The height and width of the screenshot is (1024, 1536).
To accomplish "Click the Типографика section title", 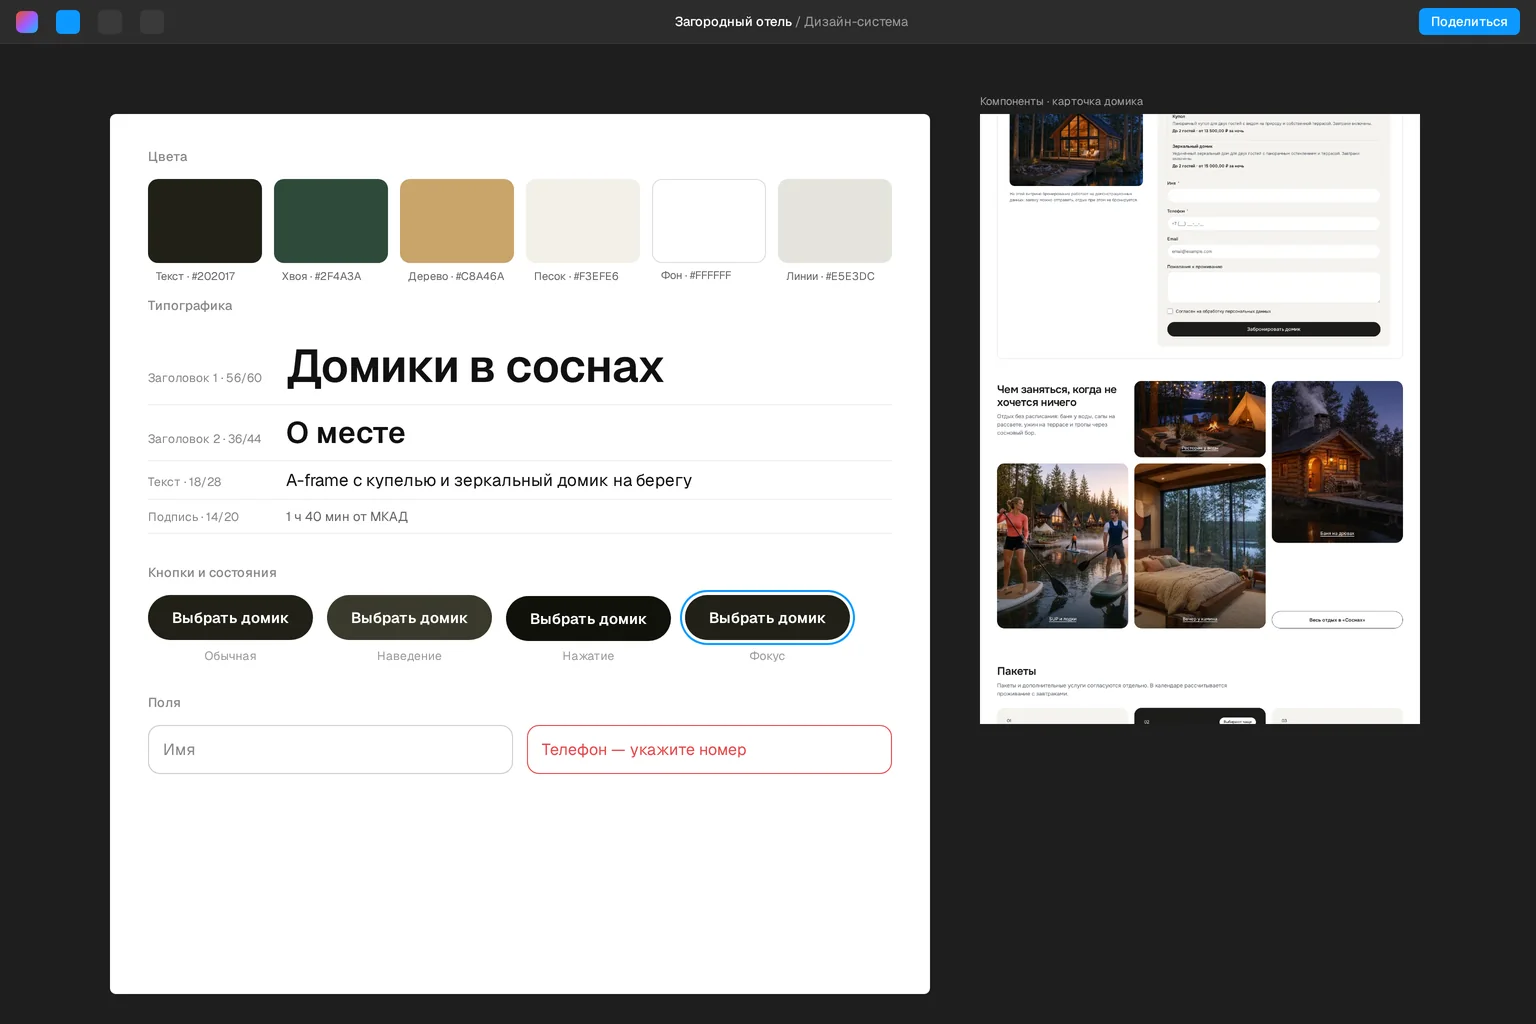I will 190,306.
